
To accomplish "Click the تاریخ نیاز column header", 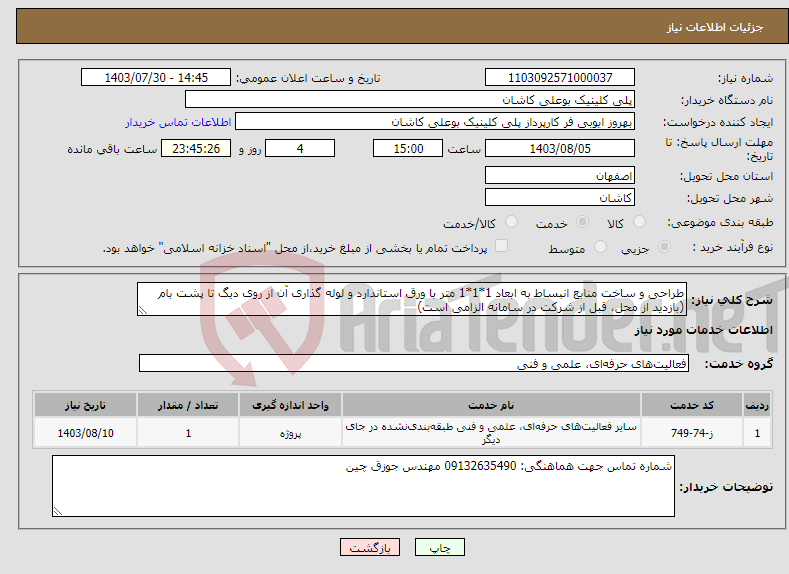I will pyautogui.click(x=86, y=405).
